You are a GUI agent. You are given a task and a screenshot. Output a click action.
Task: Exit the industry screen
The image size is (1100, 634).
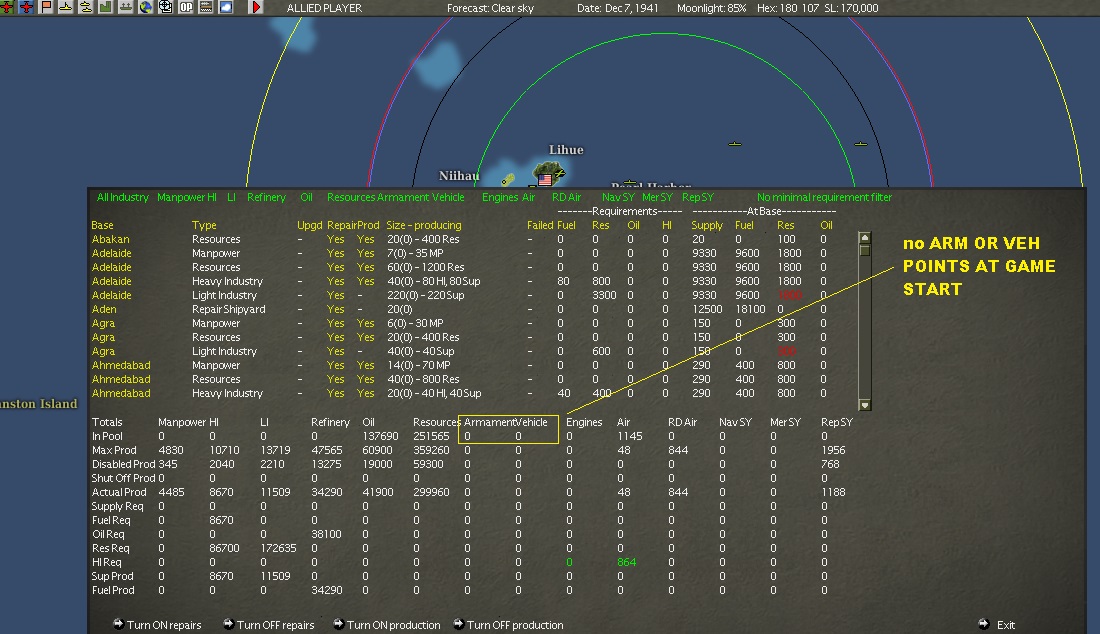(1006, 625)
